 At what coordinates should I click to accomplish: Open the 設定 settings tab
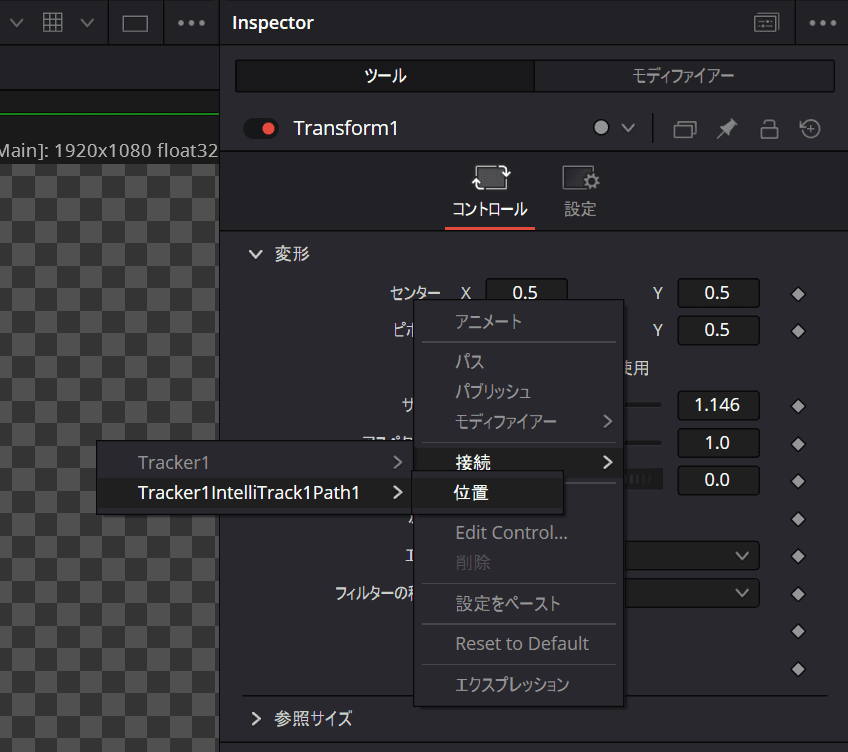click(580, 193)
